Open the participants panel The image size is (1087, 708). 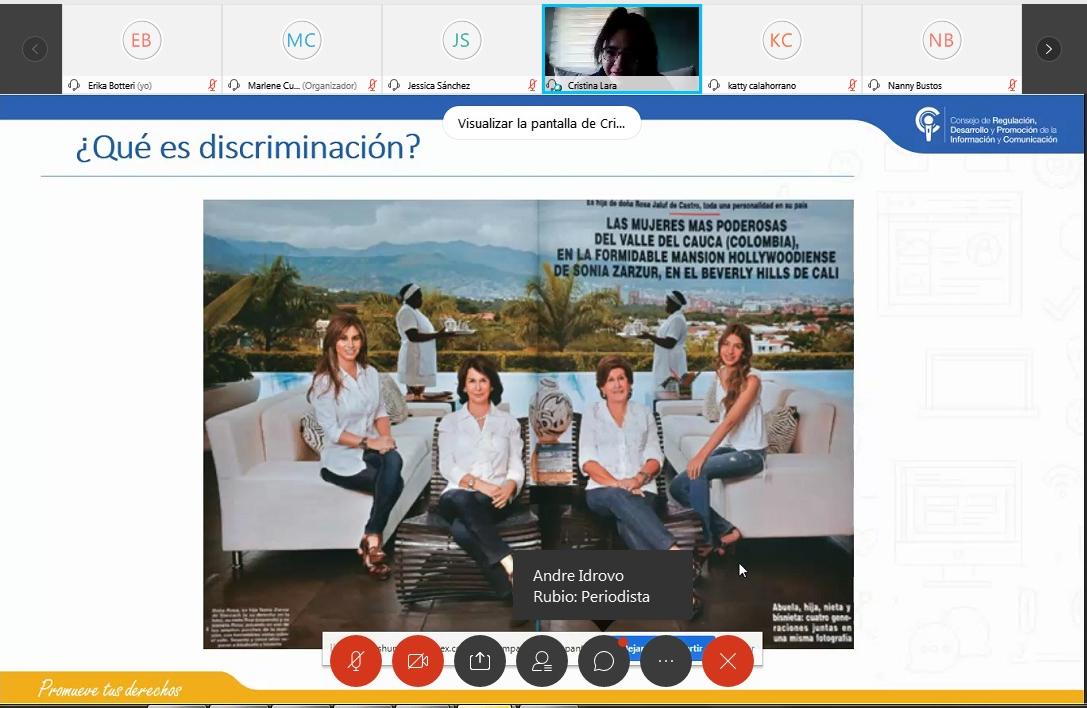pyautogui.click(x=541, y=661)
